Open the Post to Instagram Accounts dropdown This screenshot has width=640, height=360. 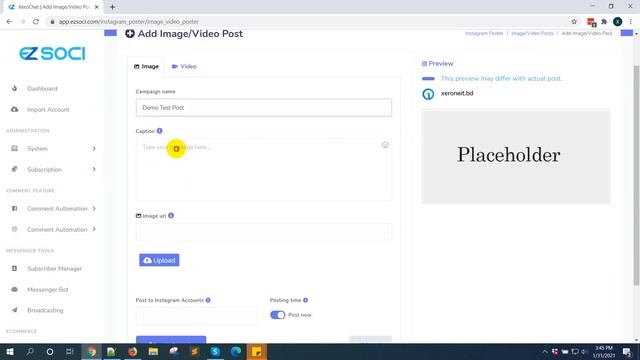point(197,316)
